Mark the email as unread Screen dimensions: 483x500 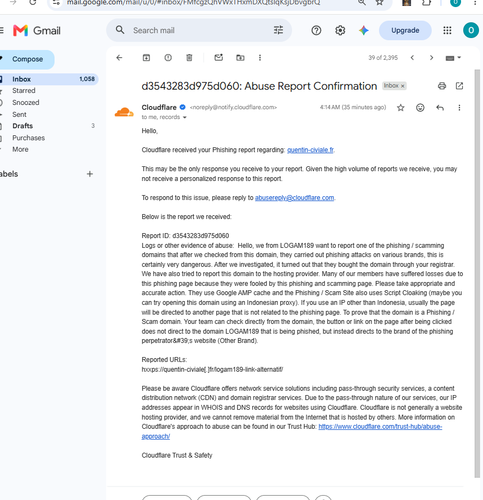coord(219,58)
